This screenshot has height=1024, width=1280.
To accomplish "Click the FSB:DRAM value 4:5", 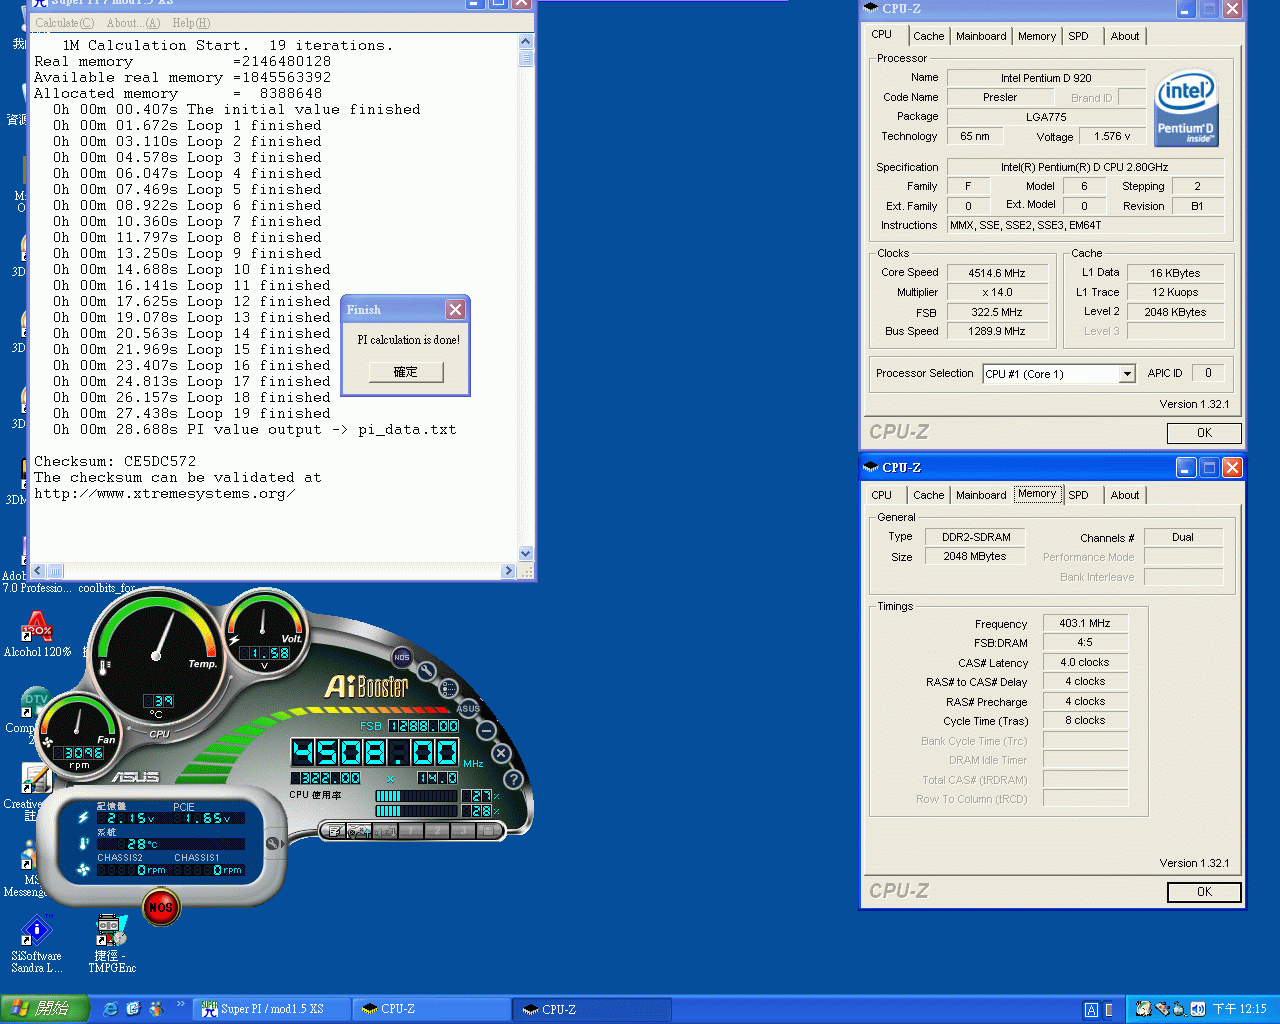I will click(1085, 643).
